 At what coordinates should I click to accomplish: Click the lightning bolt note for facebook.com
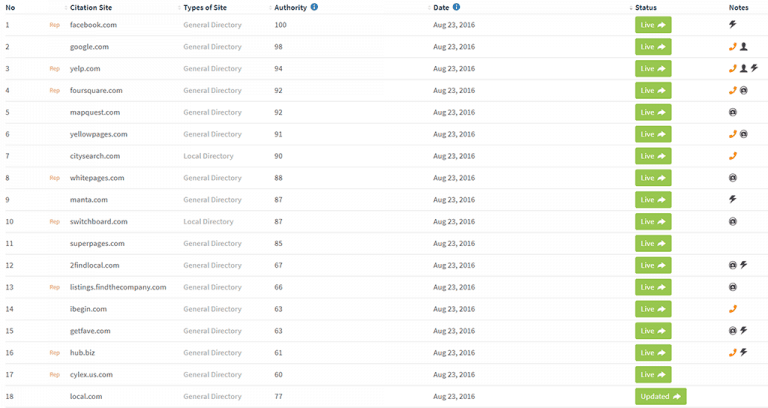click(733, 24)
